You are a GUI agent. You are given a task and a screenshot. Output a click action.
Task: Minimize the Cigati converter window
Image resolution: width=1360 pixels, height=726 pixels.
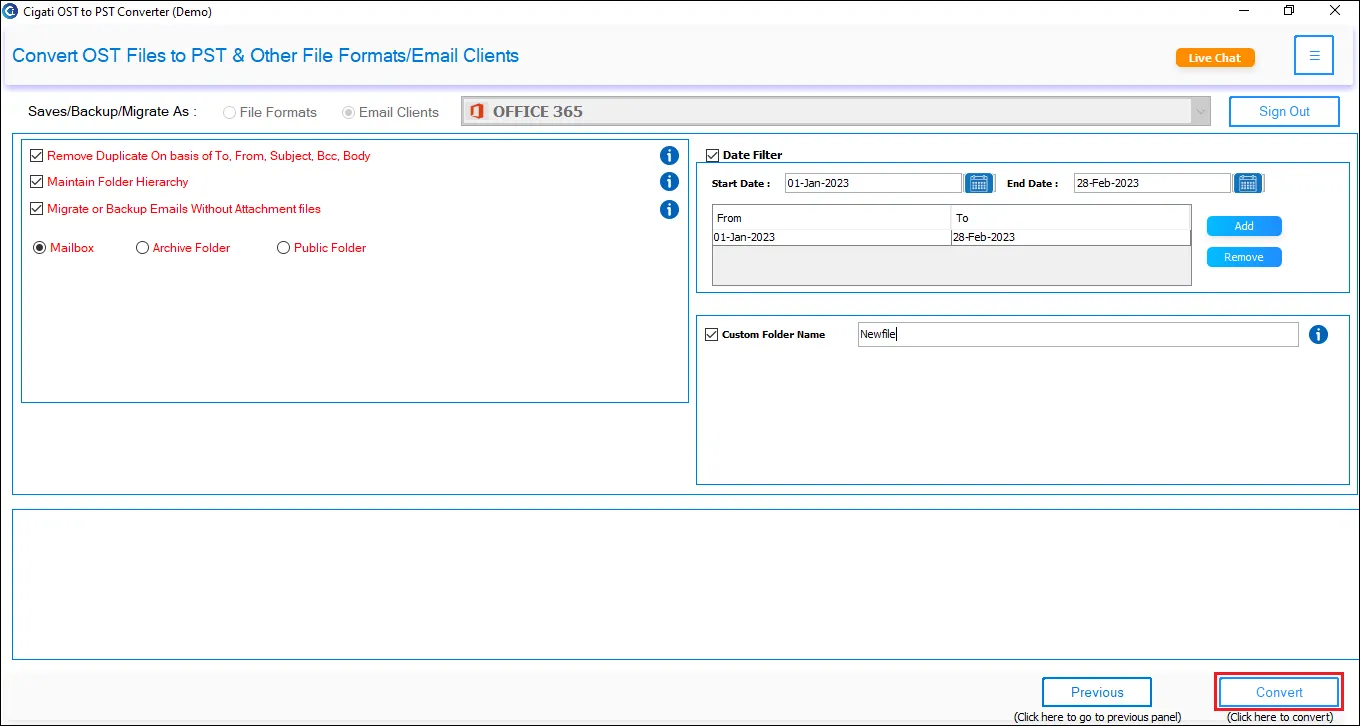tap(1244, 11)
